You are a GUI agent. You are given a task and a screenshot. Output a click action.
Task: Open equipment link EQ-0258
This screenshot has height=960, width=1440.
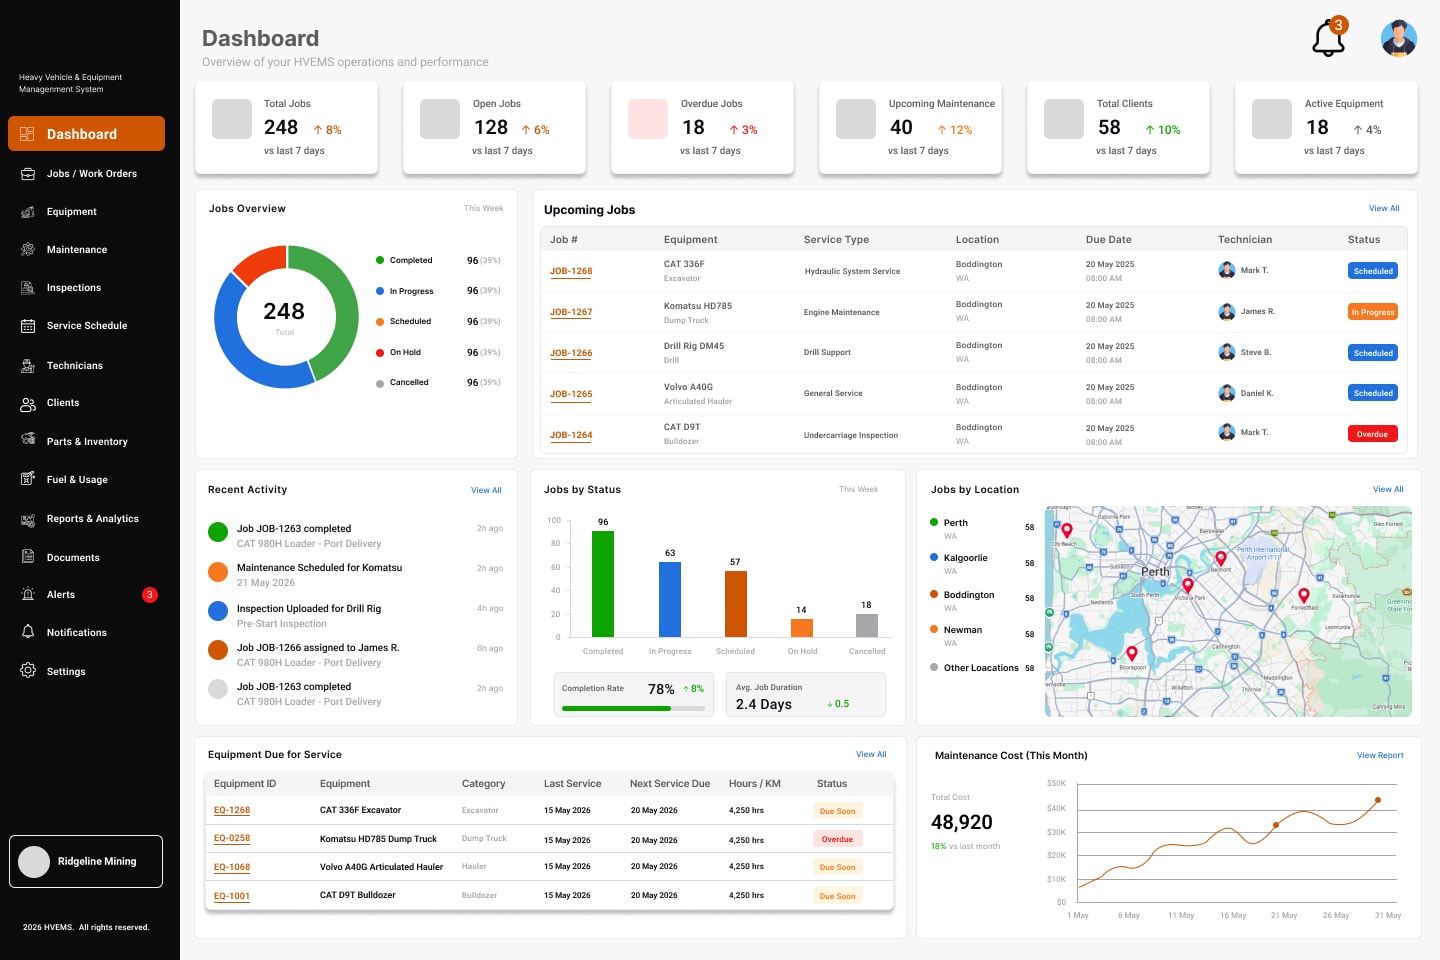coord(232,838)
